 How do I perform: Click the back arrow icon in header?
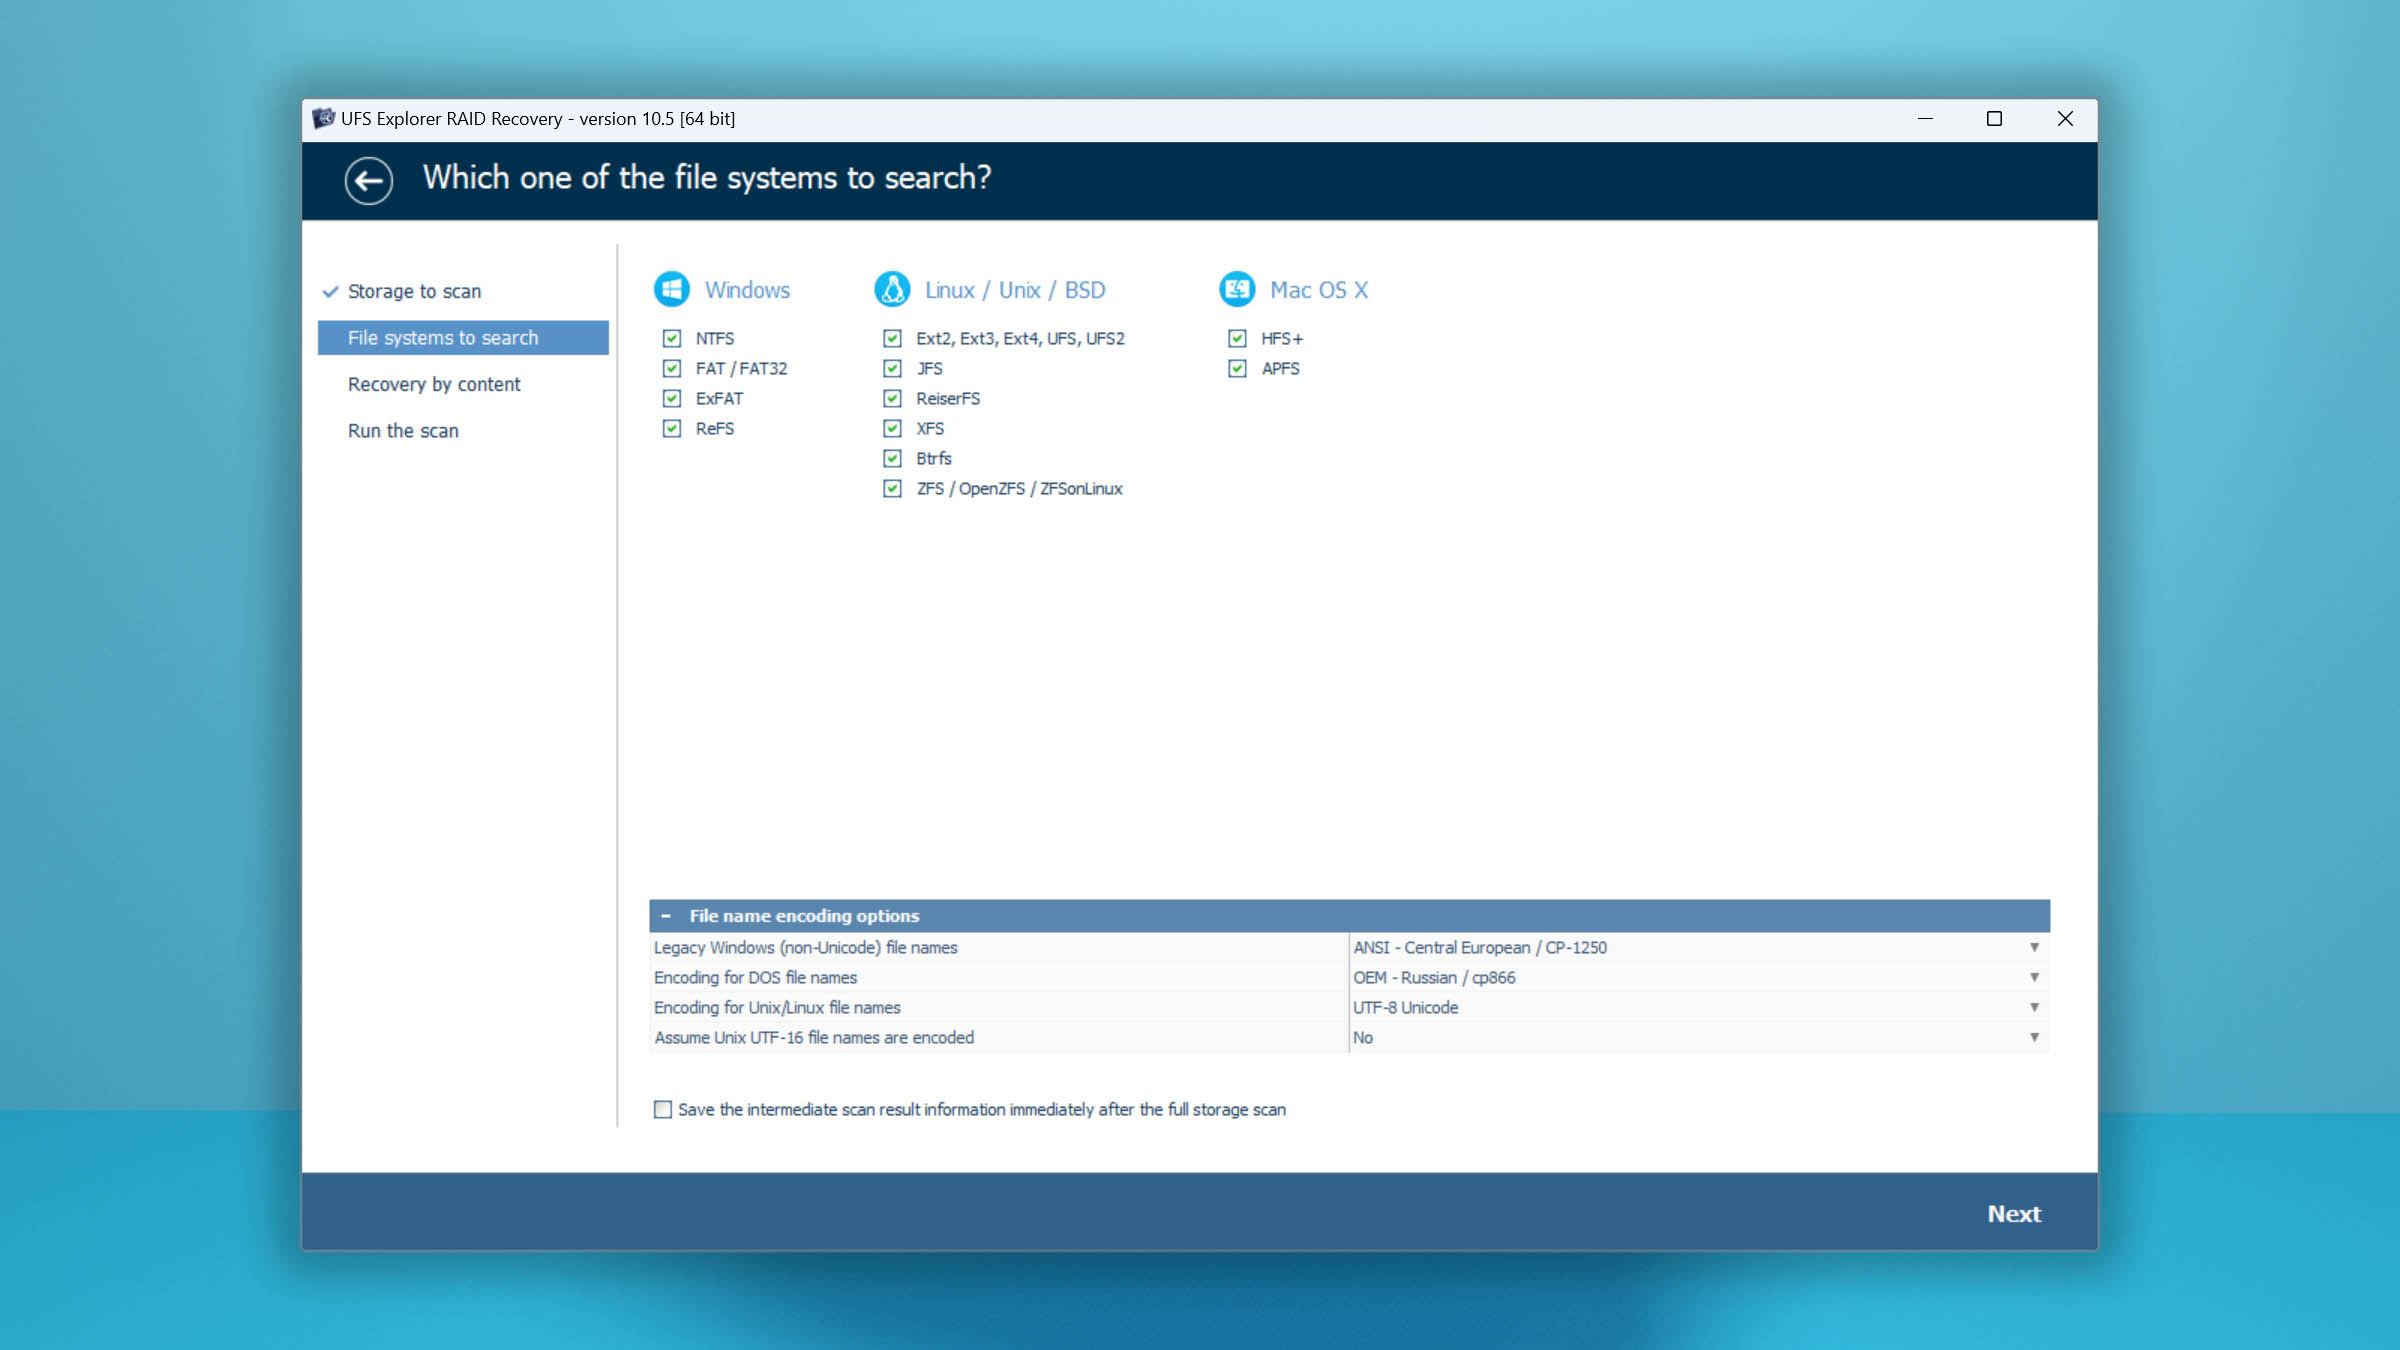click(369, 180)
